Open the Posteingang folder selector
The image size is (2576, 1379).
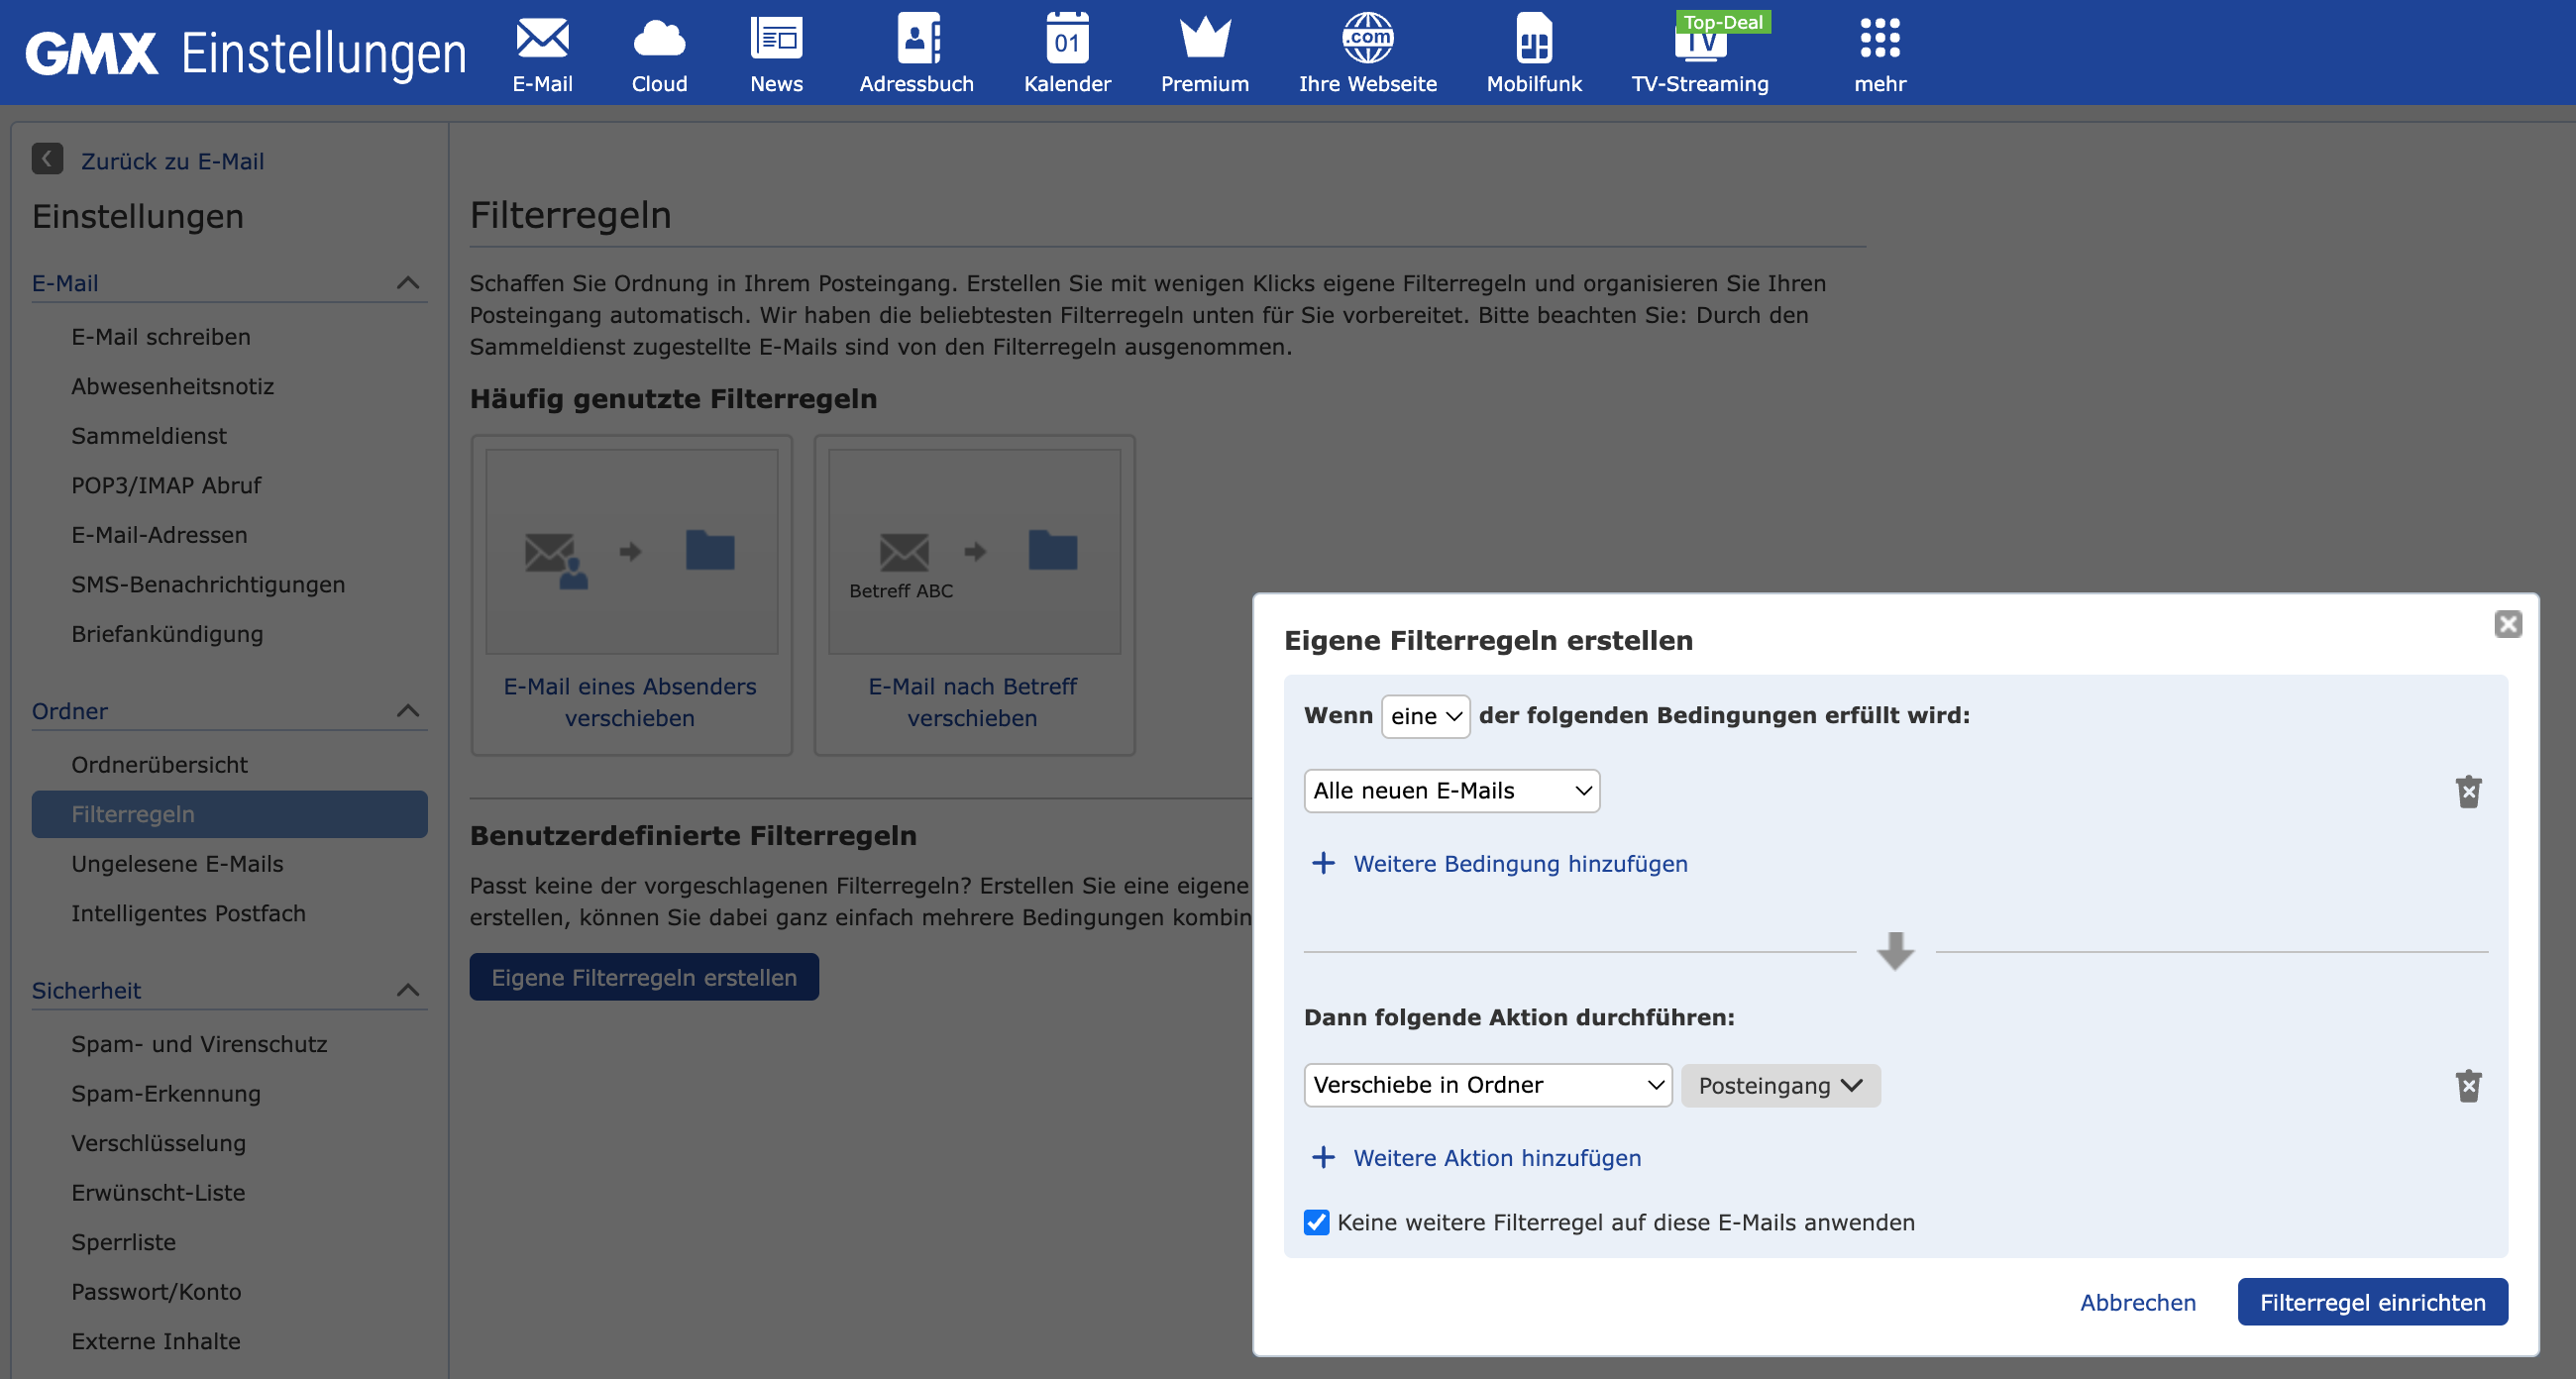tap(1780, 1085)
